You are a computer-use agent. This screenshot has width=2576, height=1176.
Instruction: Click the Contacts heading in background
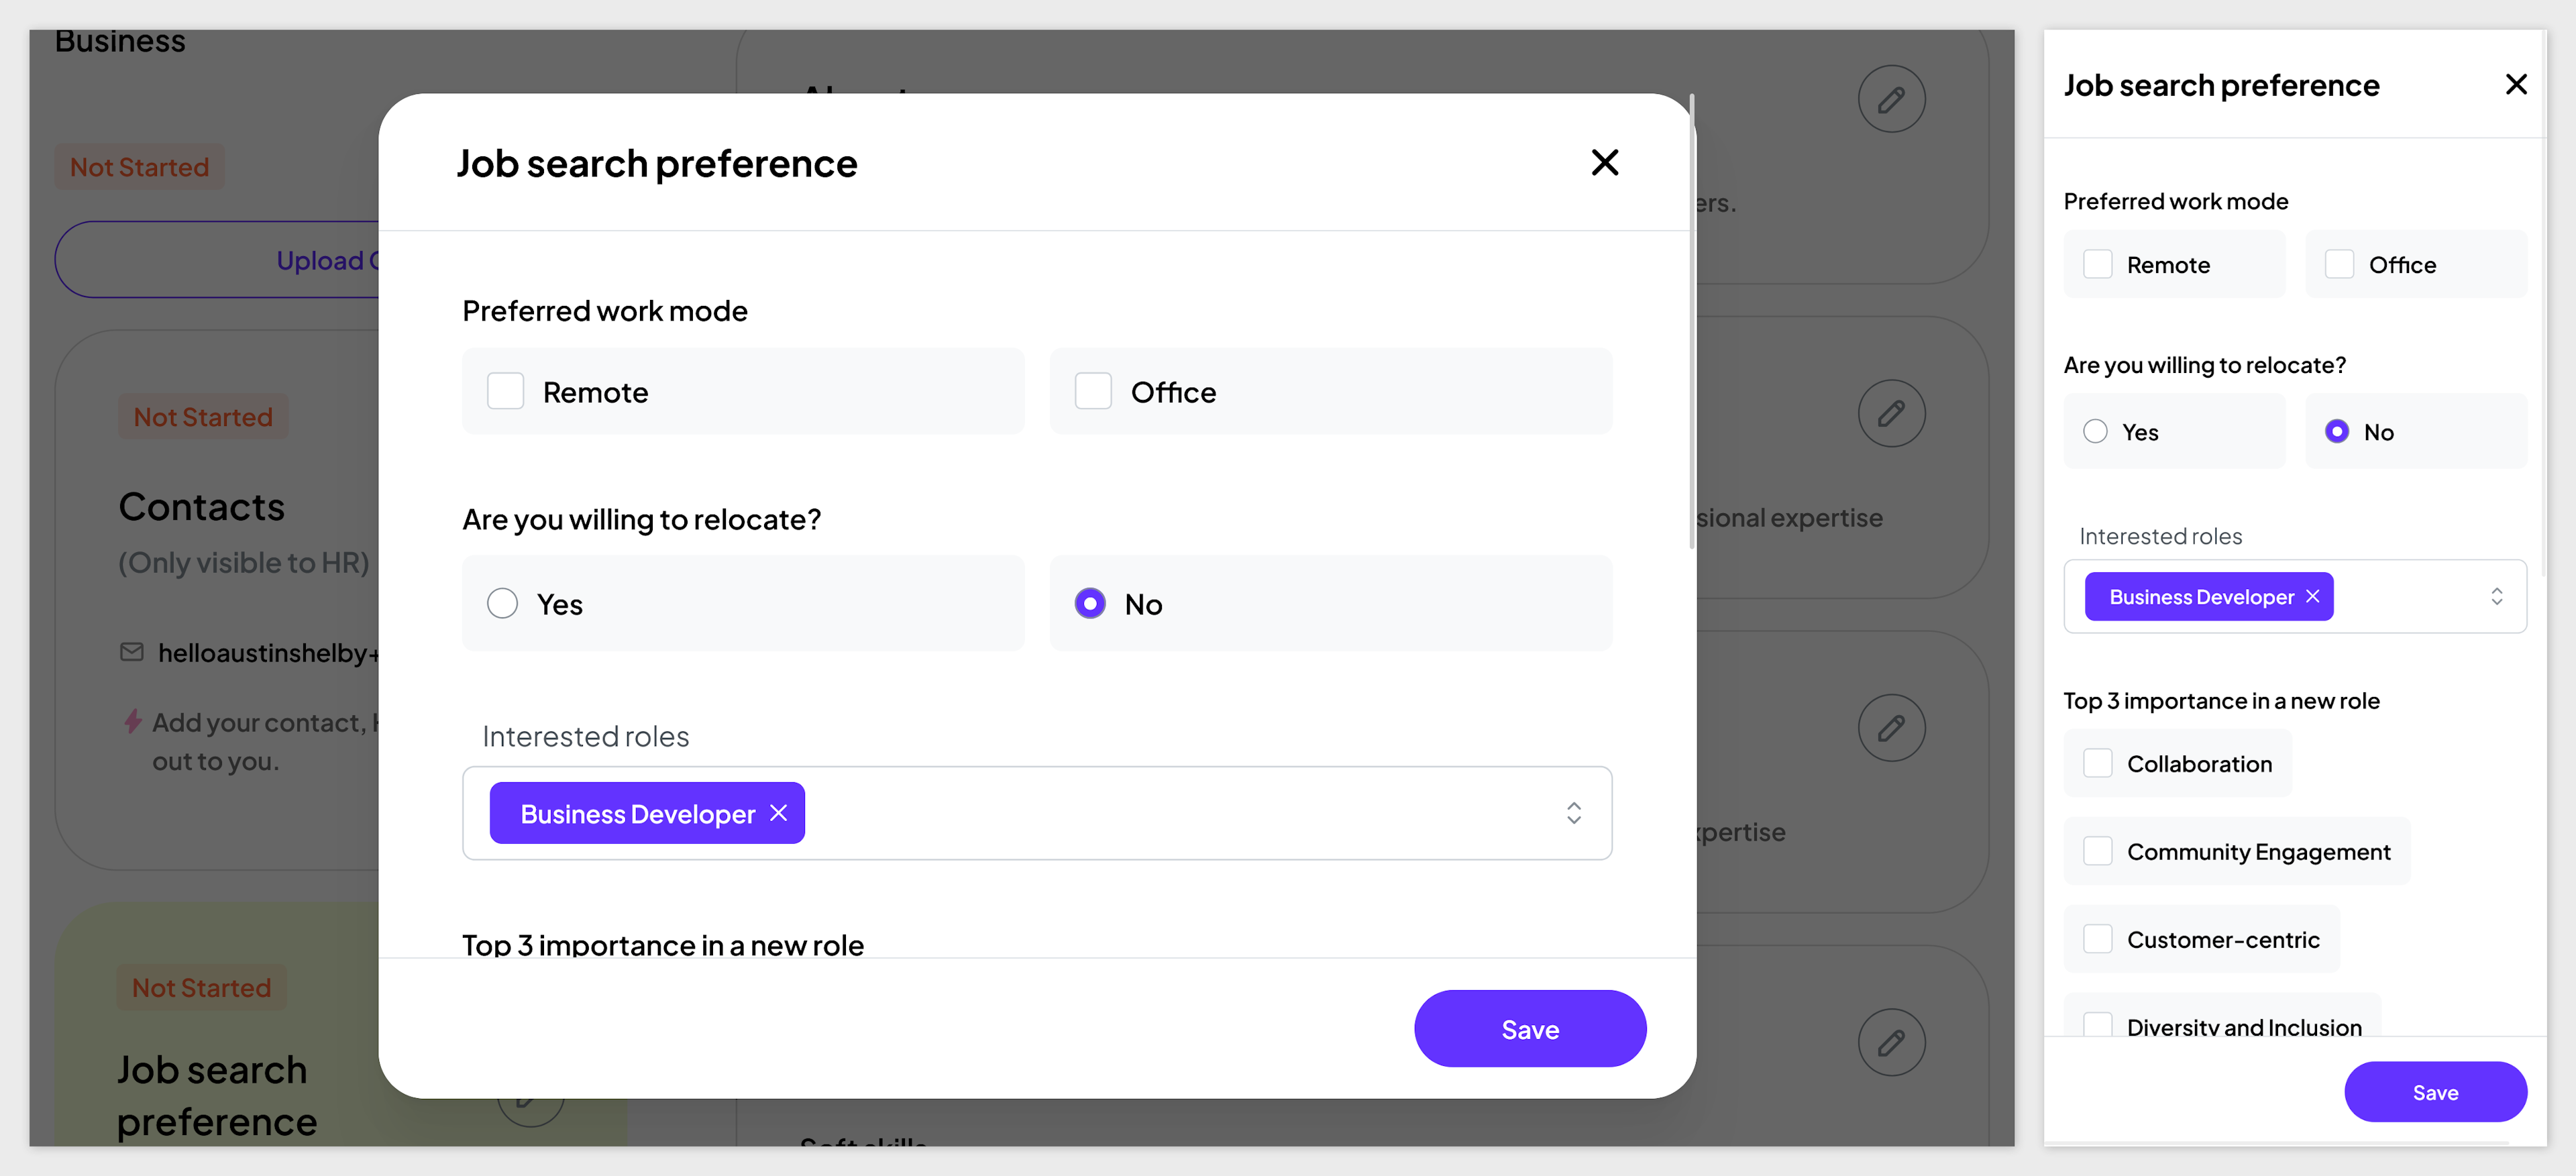(x=201, y=506)
